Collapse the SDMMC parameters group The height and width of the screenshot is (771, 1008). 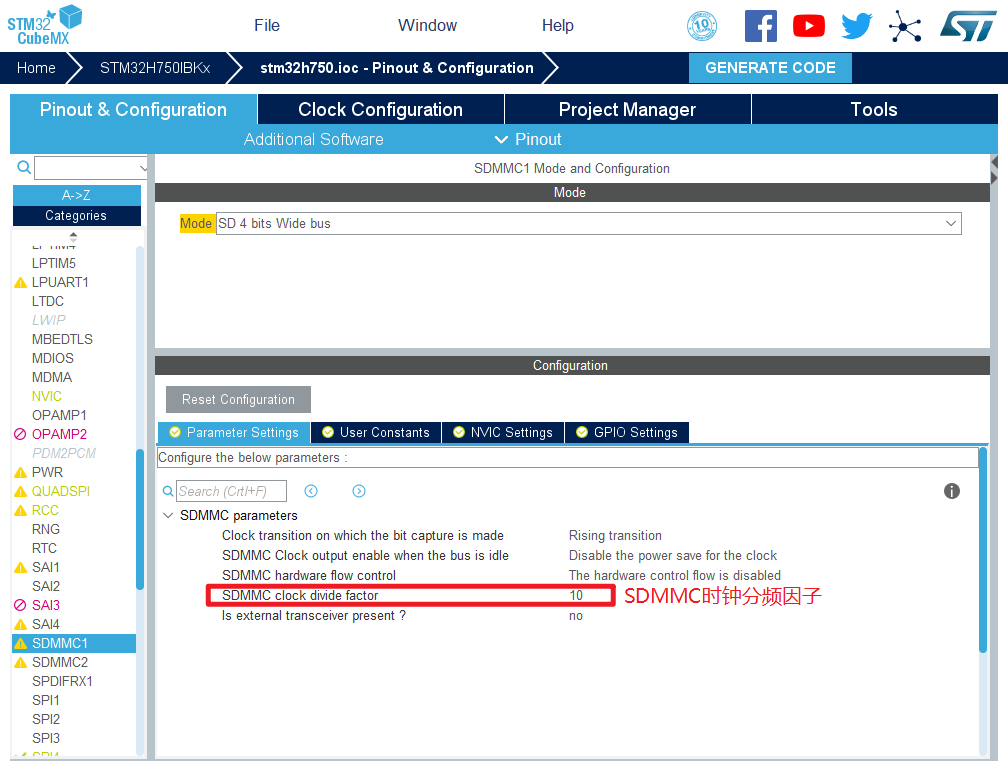(167, 516)
